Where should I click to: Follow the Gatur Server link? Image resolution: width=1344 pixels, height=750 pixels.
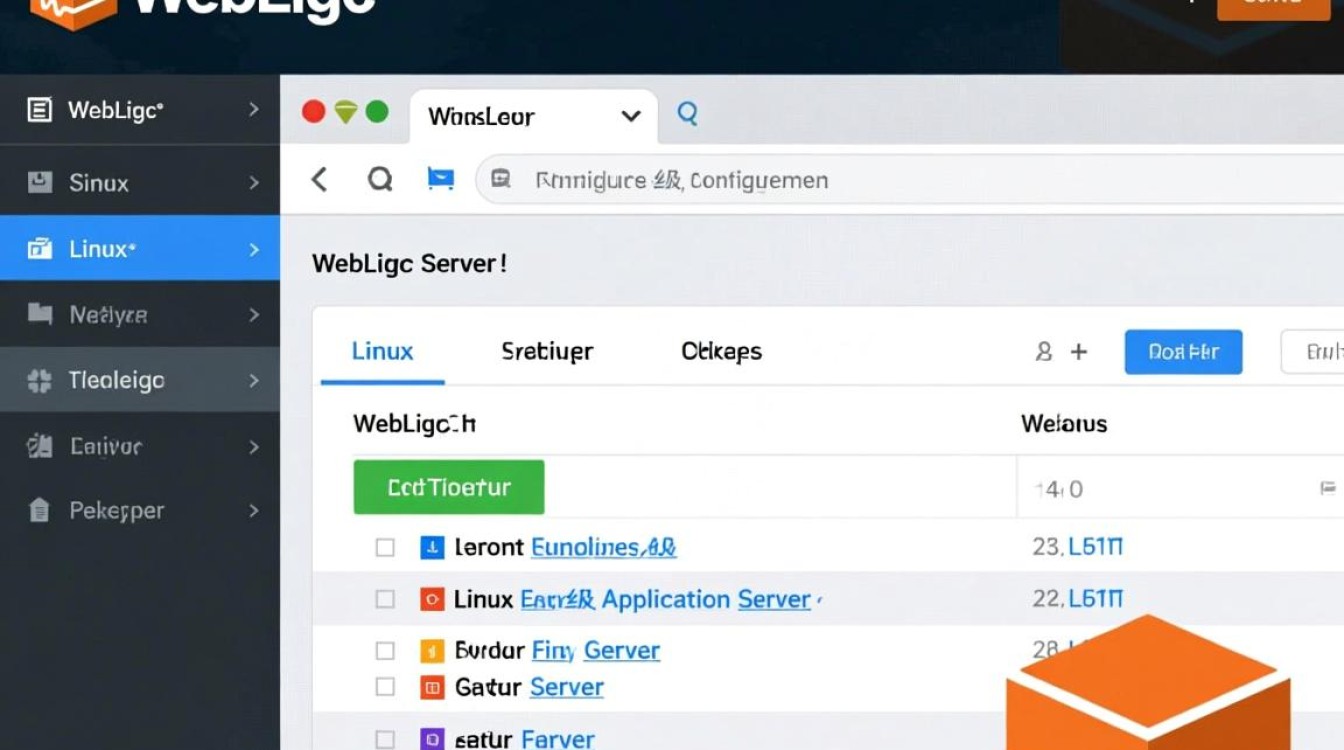566,687
